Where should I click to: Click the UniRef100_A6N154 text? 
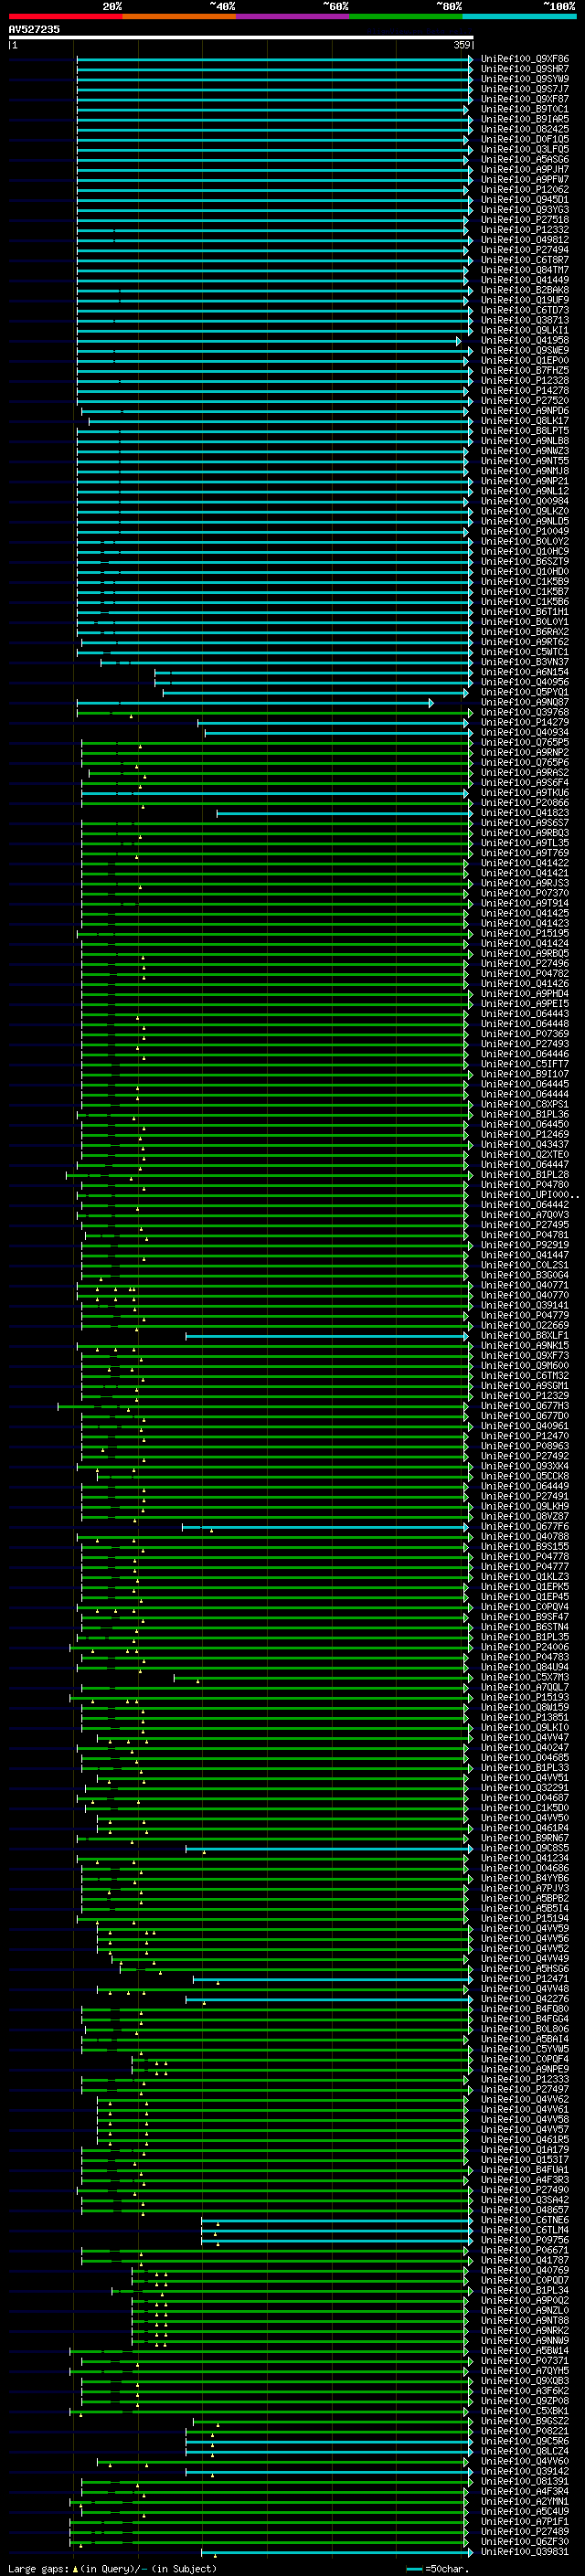(524, 672)
